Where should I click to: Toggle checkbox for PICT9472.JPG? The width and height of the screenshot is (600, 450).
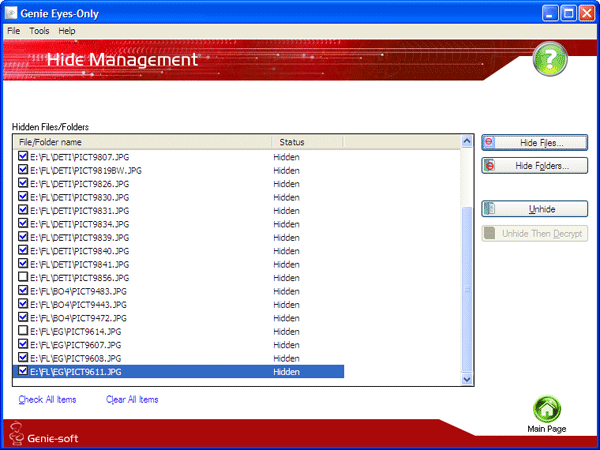pos(23,317)
